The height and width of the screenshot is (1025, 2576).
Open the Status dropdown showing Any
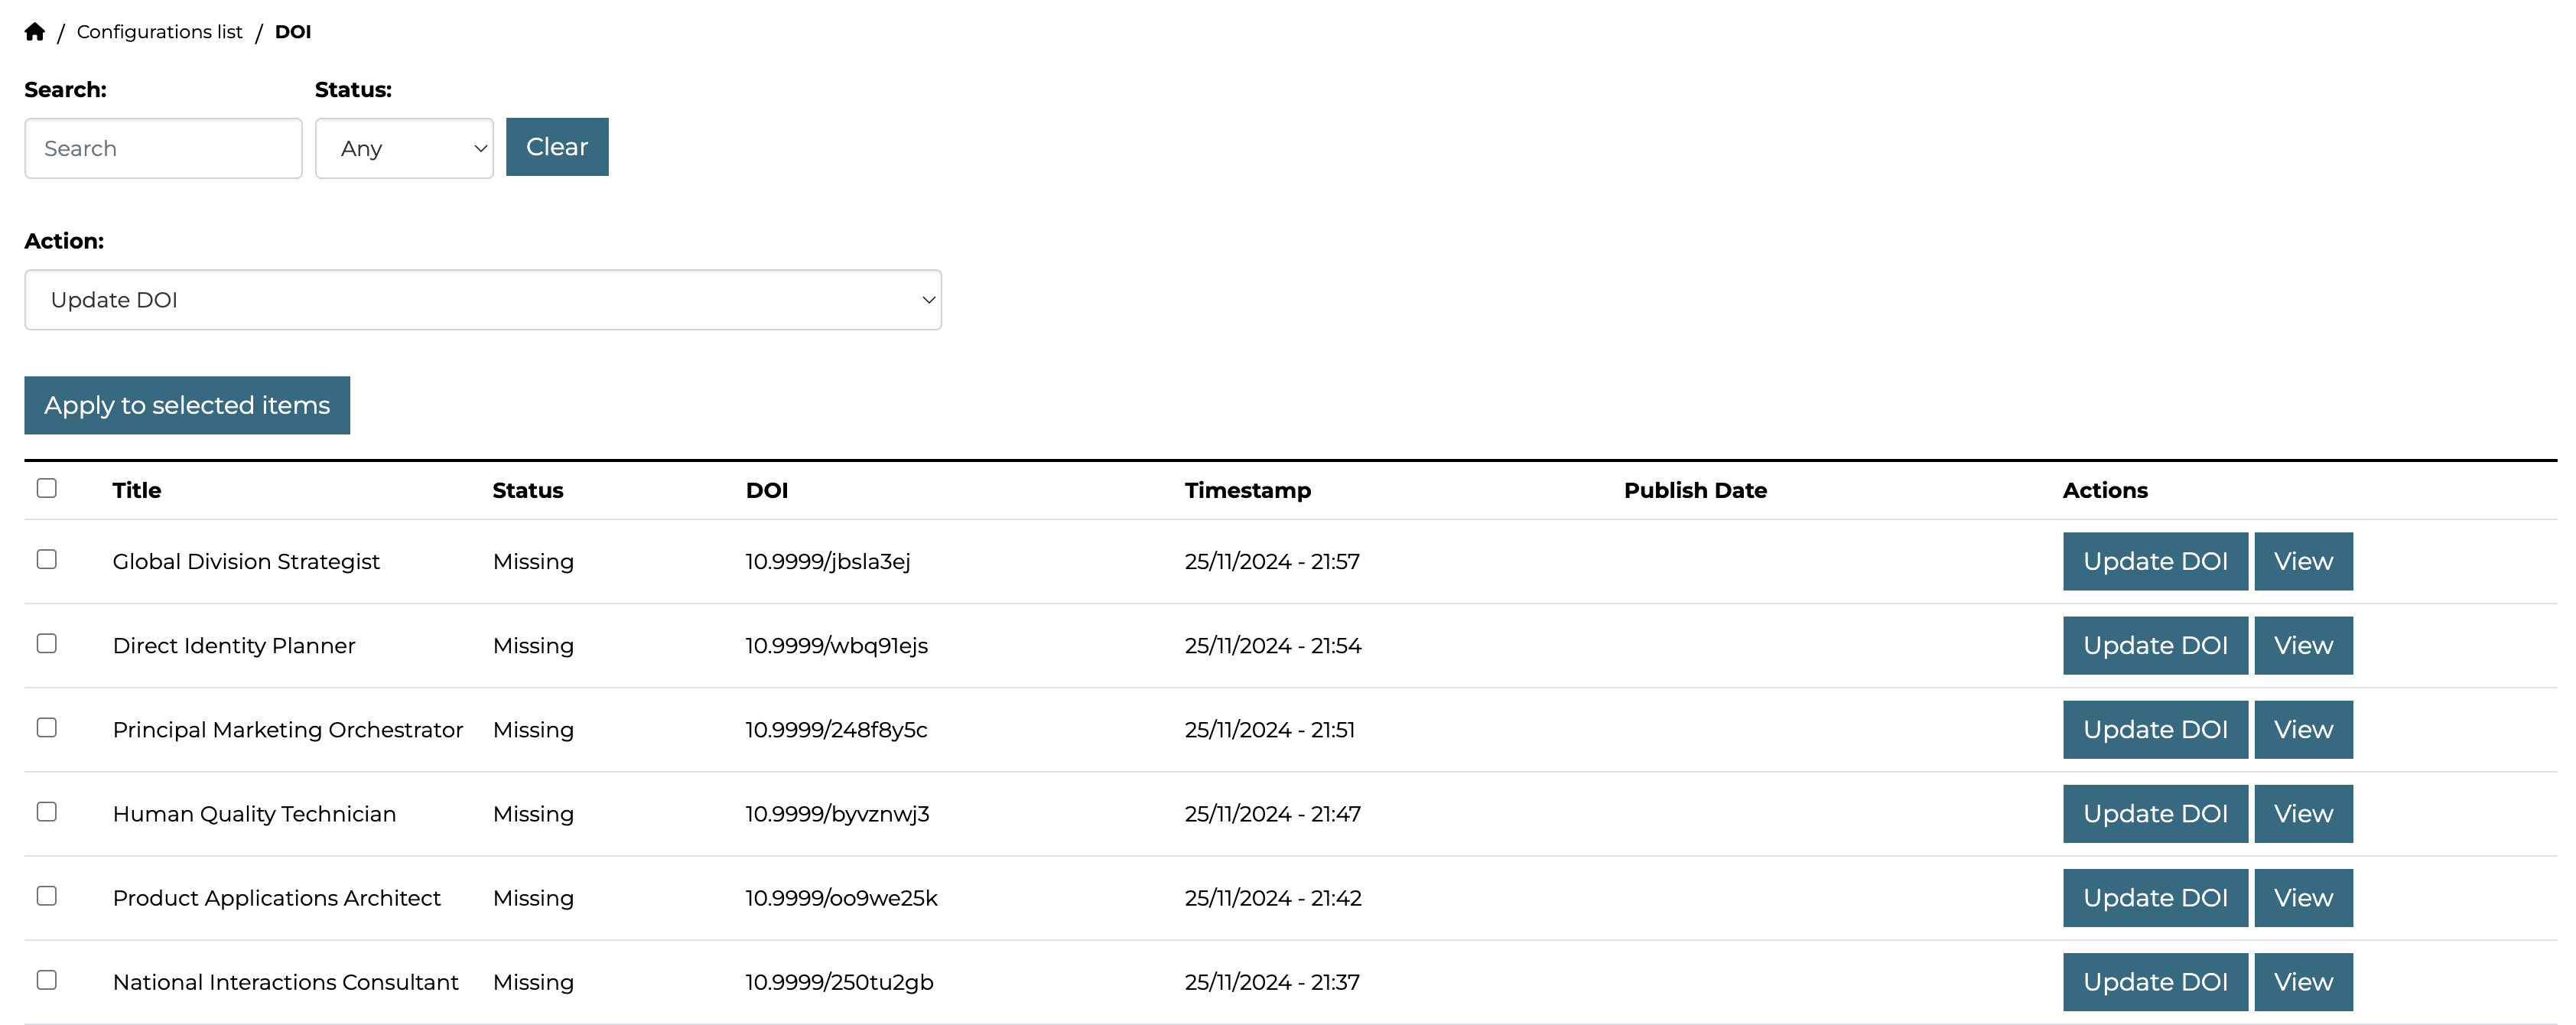click(x=404, y=148)
